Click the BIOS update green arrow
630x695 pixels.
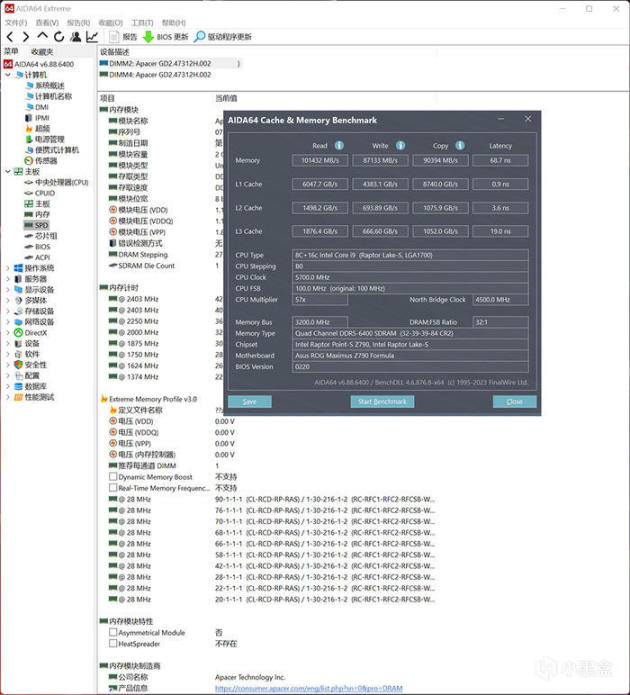point(149,37)
